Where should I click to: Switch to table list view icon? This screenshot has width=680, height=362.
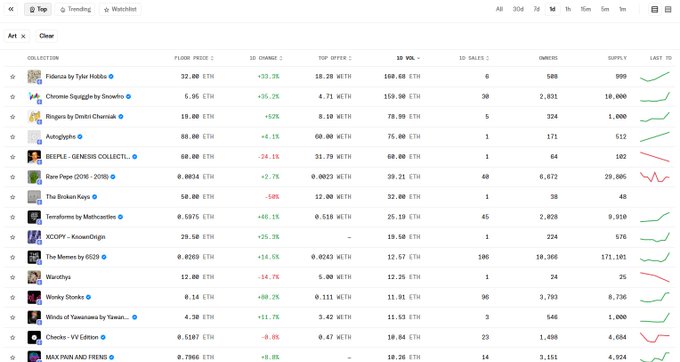655,9
